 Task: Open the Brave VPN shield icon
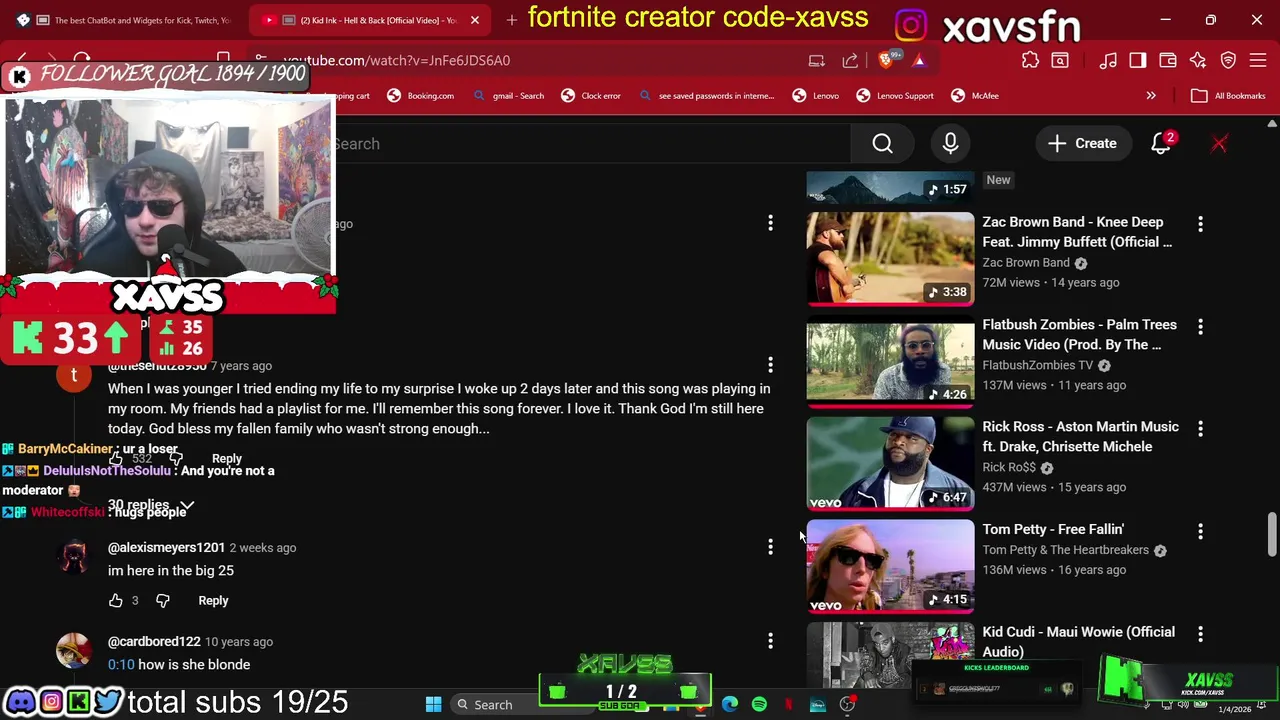tap(1228, 61)
